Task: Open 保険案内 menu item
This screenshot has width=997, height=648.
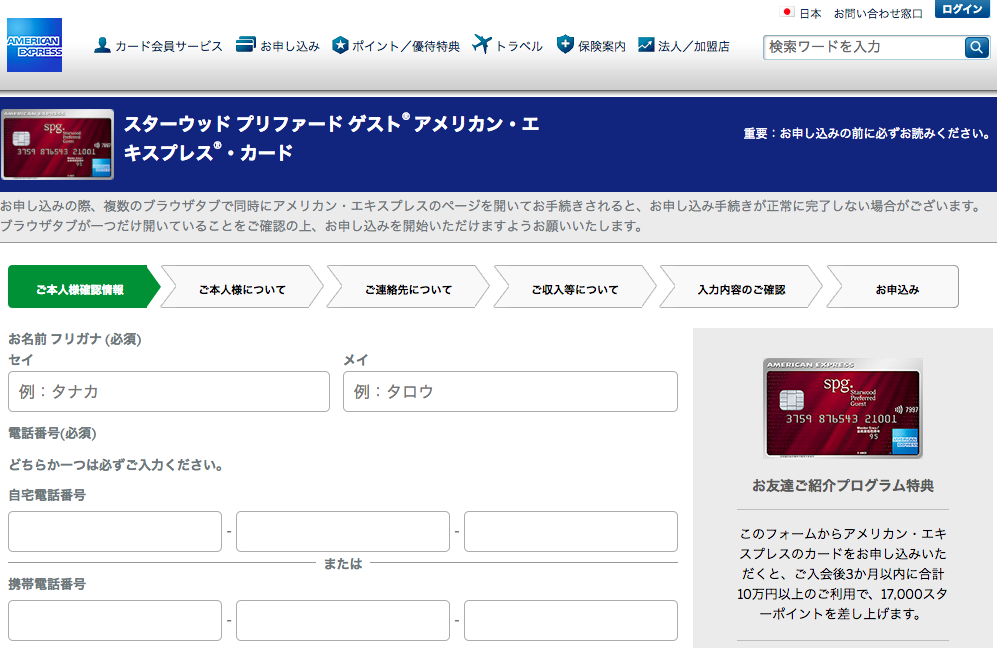Action: click(x=602, y=46)
